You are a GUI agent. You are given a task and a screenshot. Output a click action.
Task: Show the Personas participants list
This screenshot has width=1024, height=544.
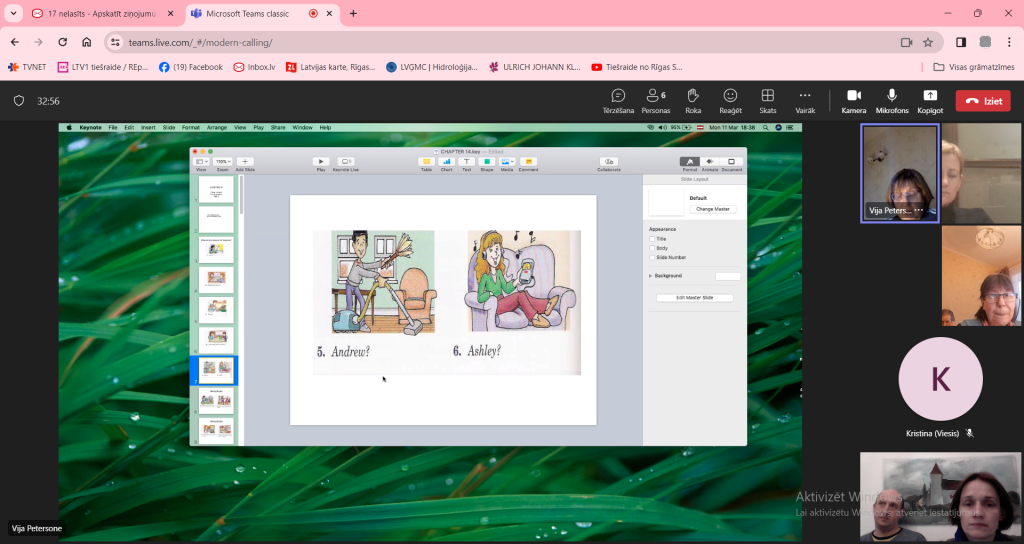pyautogui.click(x=656, y=101)
